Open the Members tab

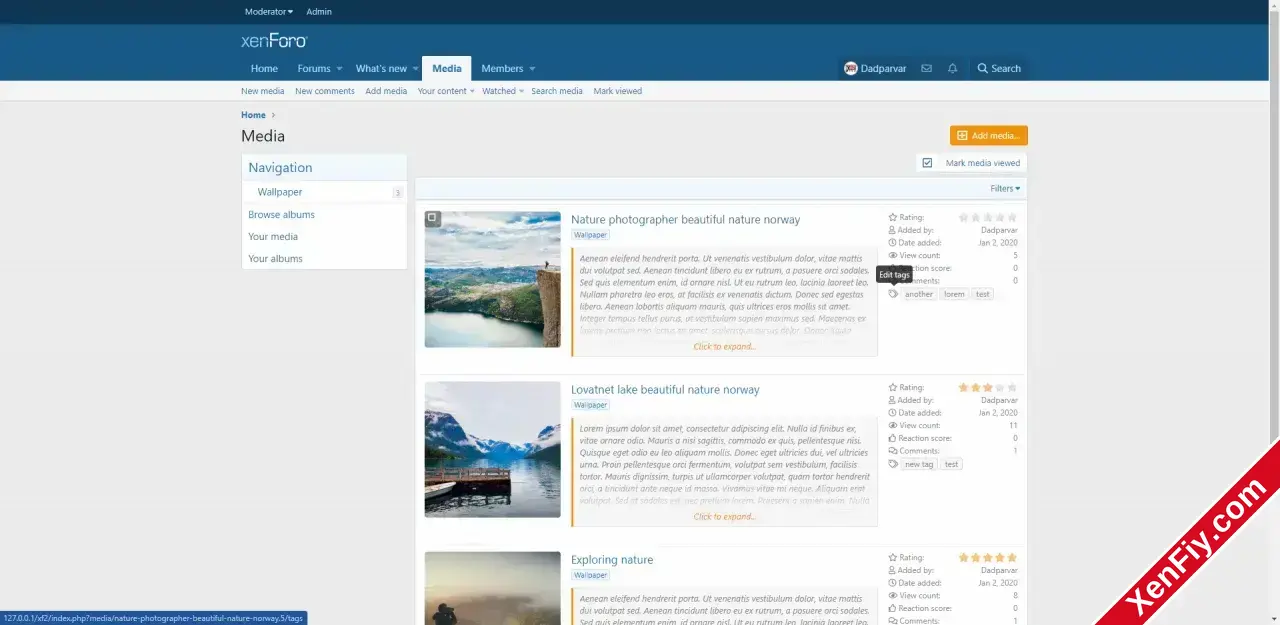click(x=502, y=69)
